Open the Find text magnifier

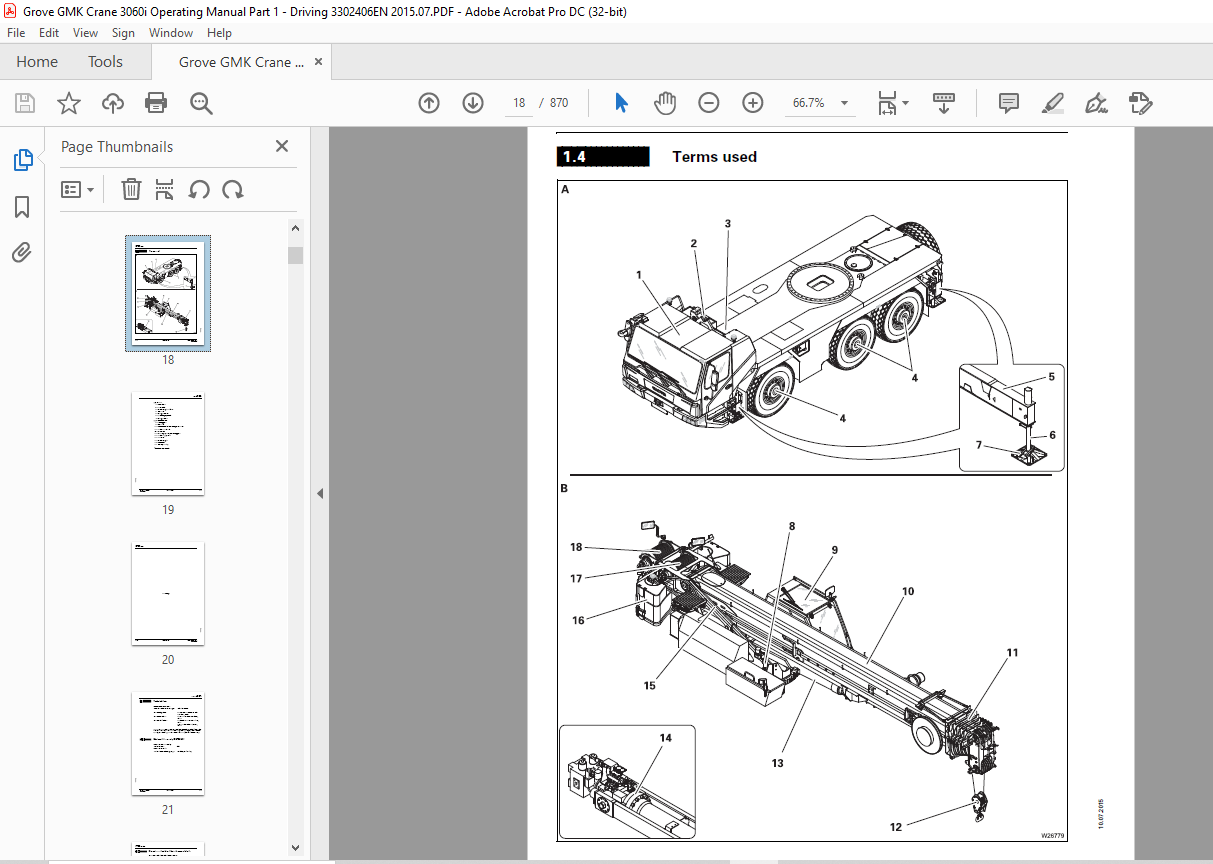point(201,103)
